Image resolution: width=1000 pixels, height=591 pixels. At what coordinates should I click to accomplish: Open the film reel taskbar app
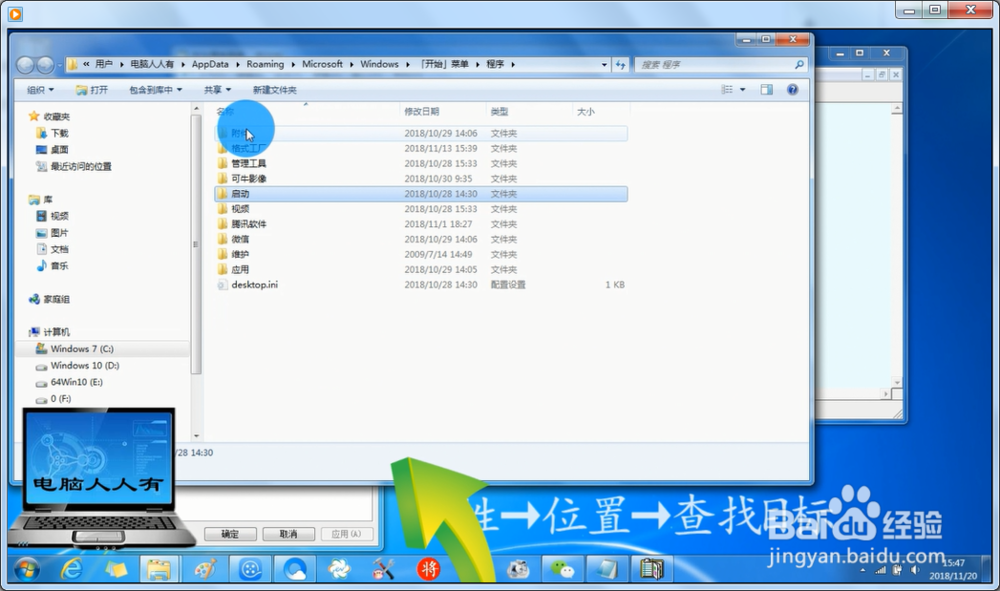[x=250, y=569]
